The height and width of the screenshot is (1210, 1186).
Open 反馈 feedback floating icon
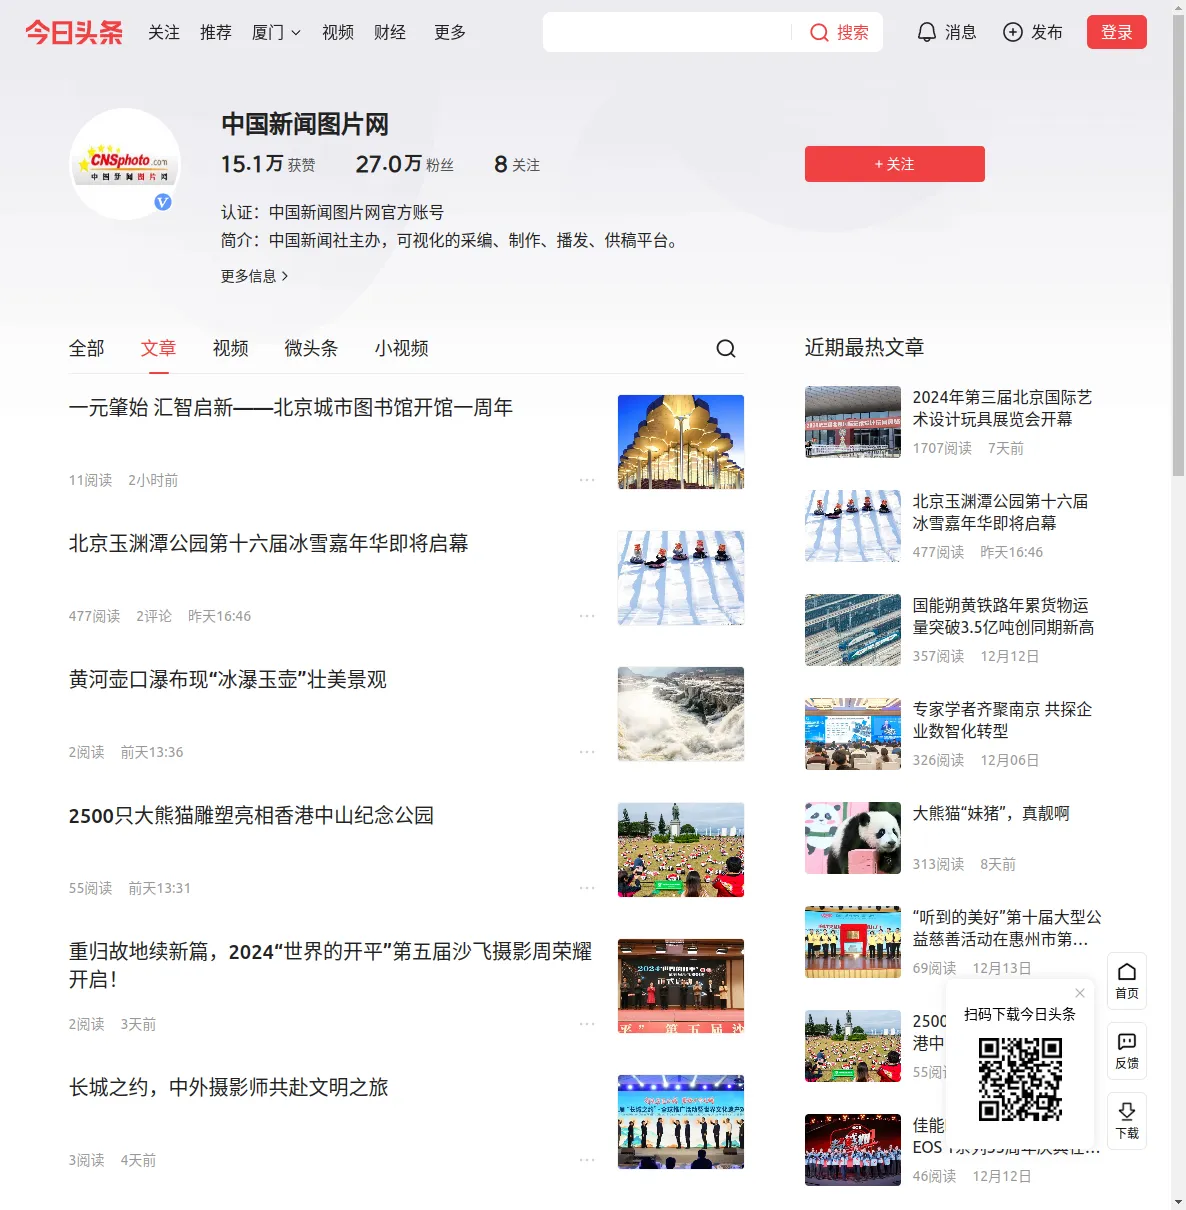click(1127, 1051)
